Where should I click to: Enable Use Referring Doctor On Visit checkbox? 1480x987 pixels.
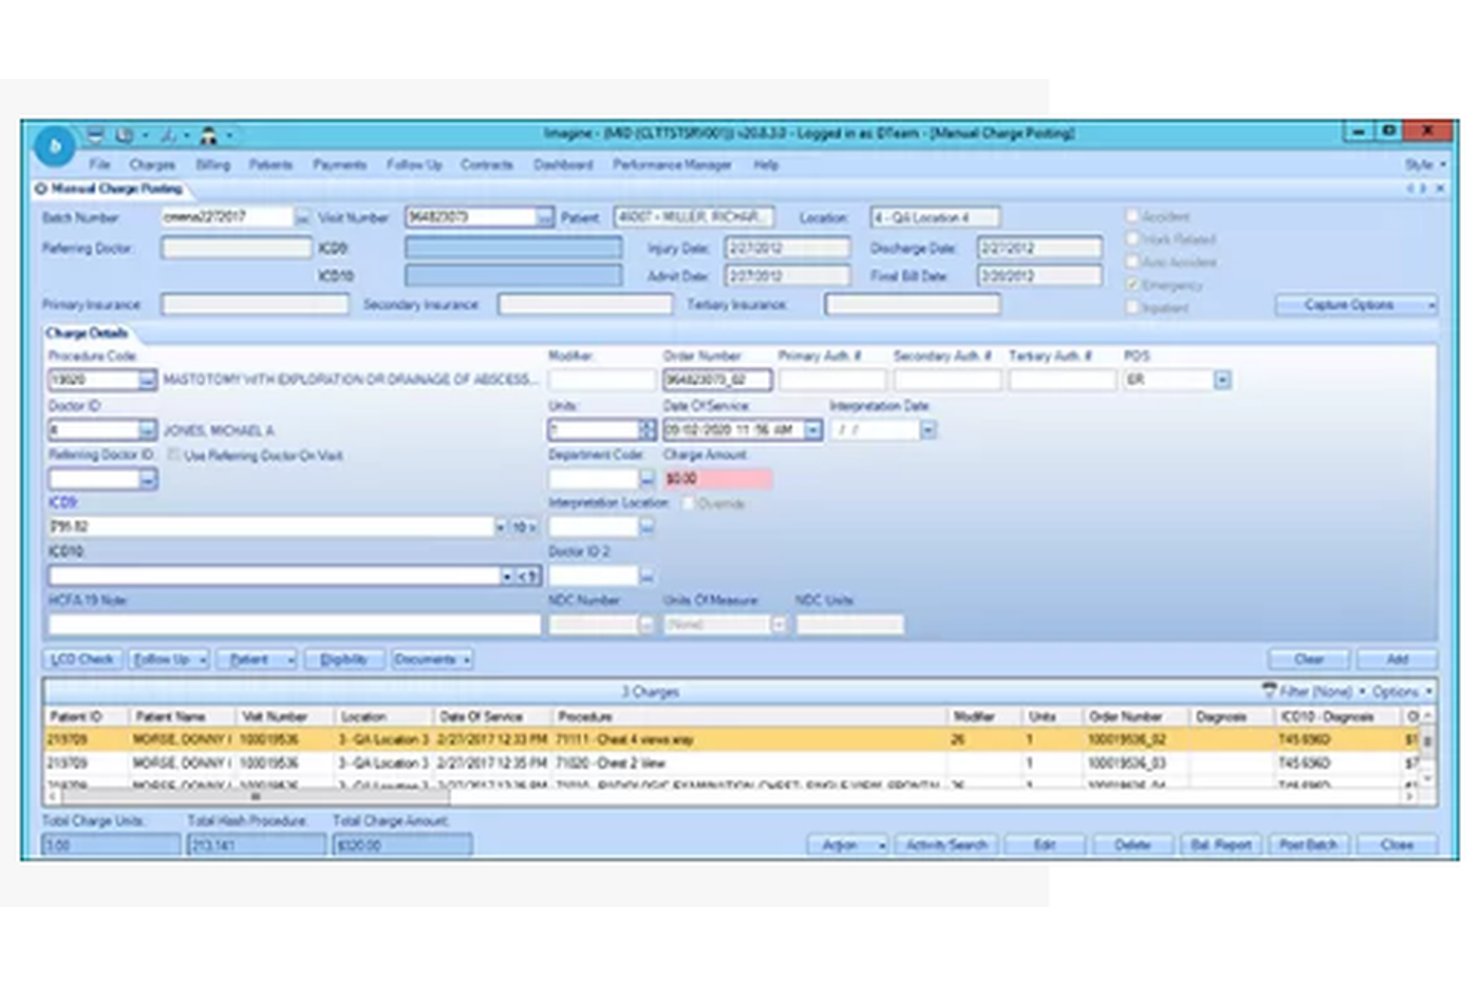174,455
